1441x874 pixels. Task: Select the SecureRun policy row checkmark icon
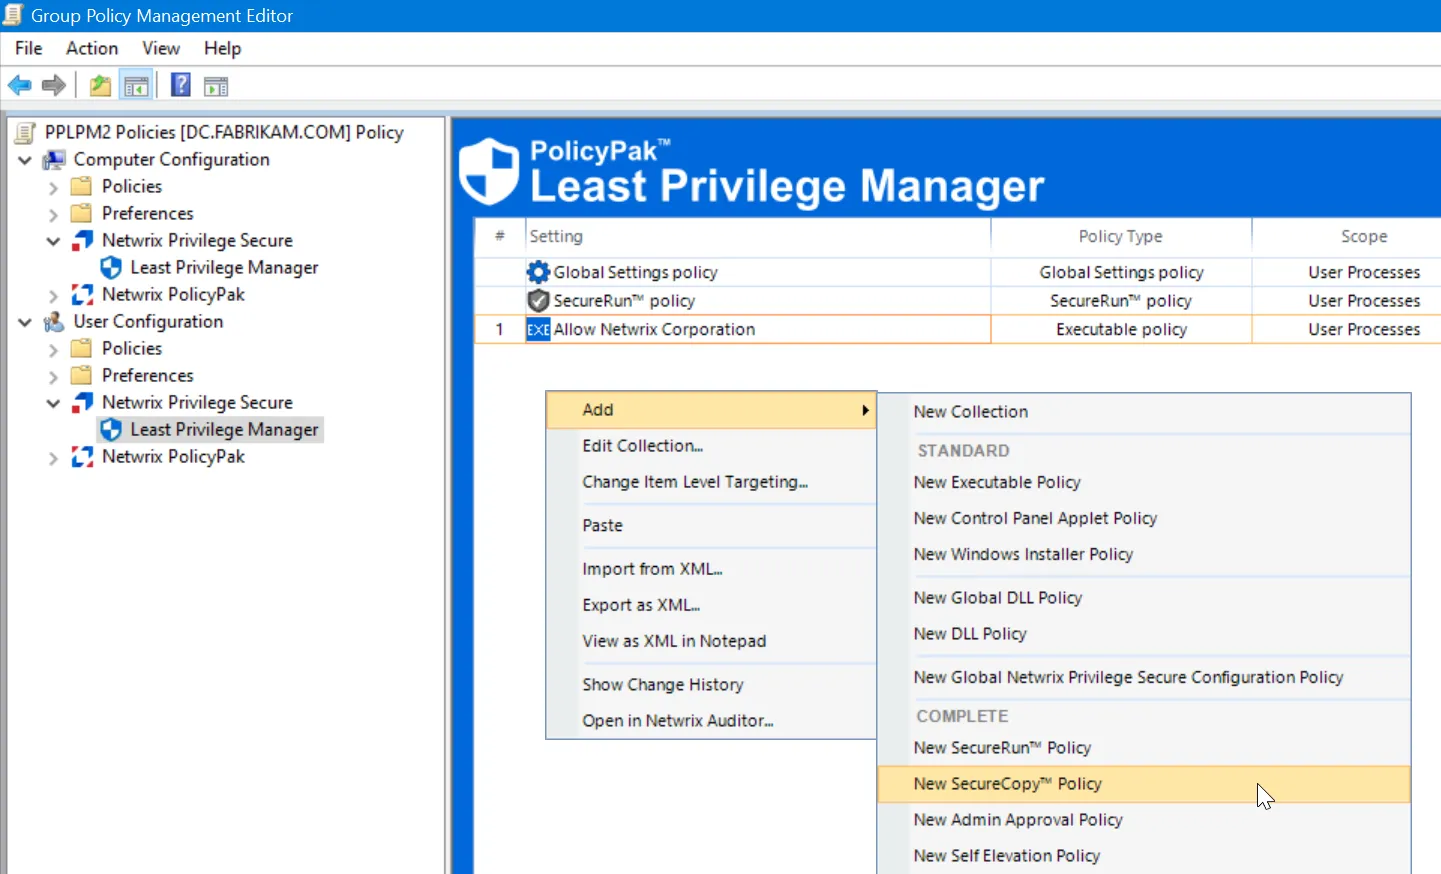tap(537, 300)
